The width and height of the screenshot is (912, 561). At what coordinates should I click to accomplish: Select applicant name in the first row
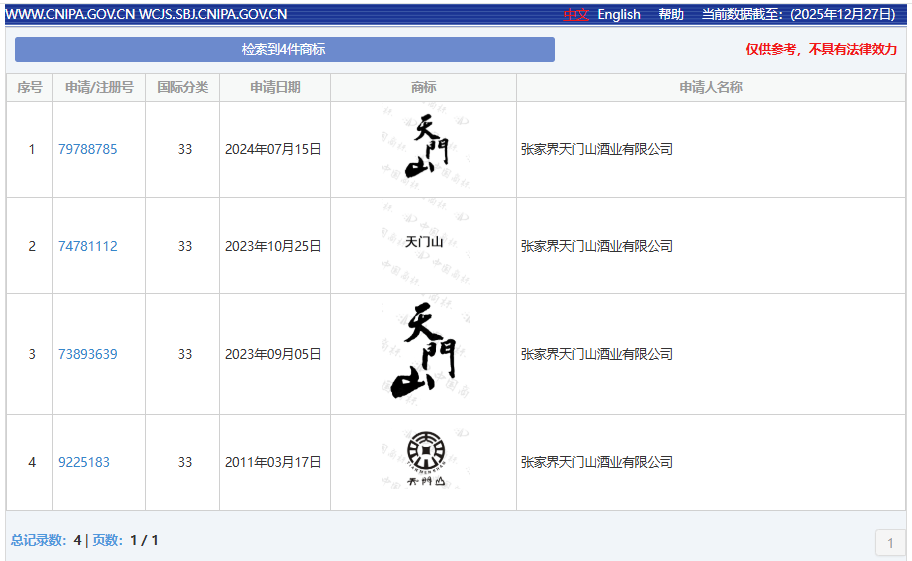(x=597, y=149)
